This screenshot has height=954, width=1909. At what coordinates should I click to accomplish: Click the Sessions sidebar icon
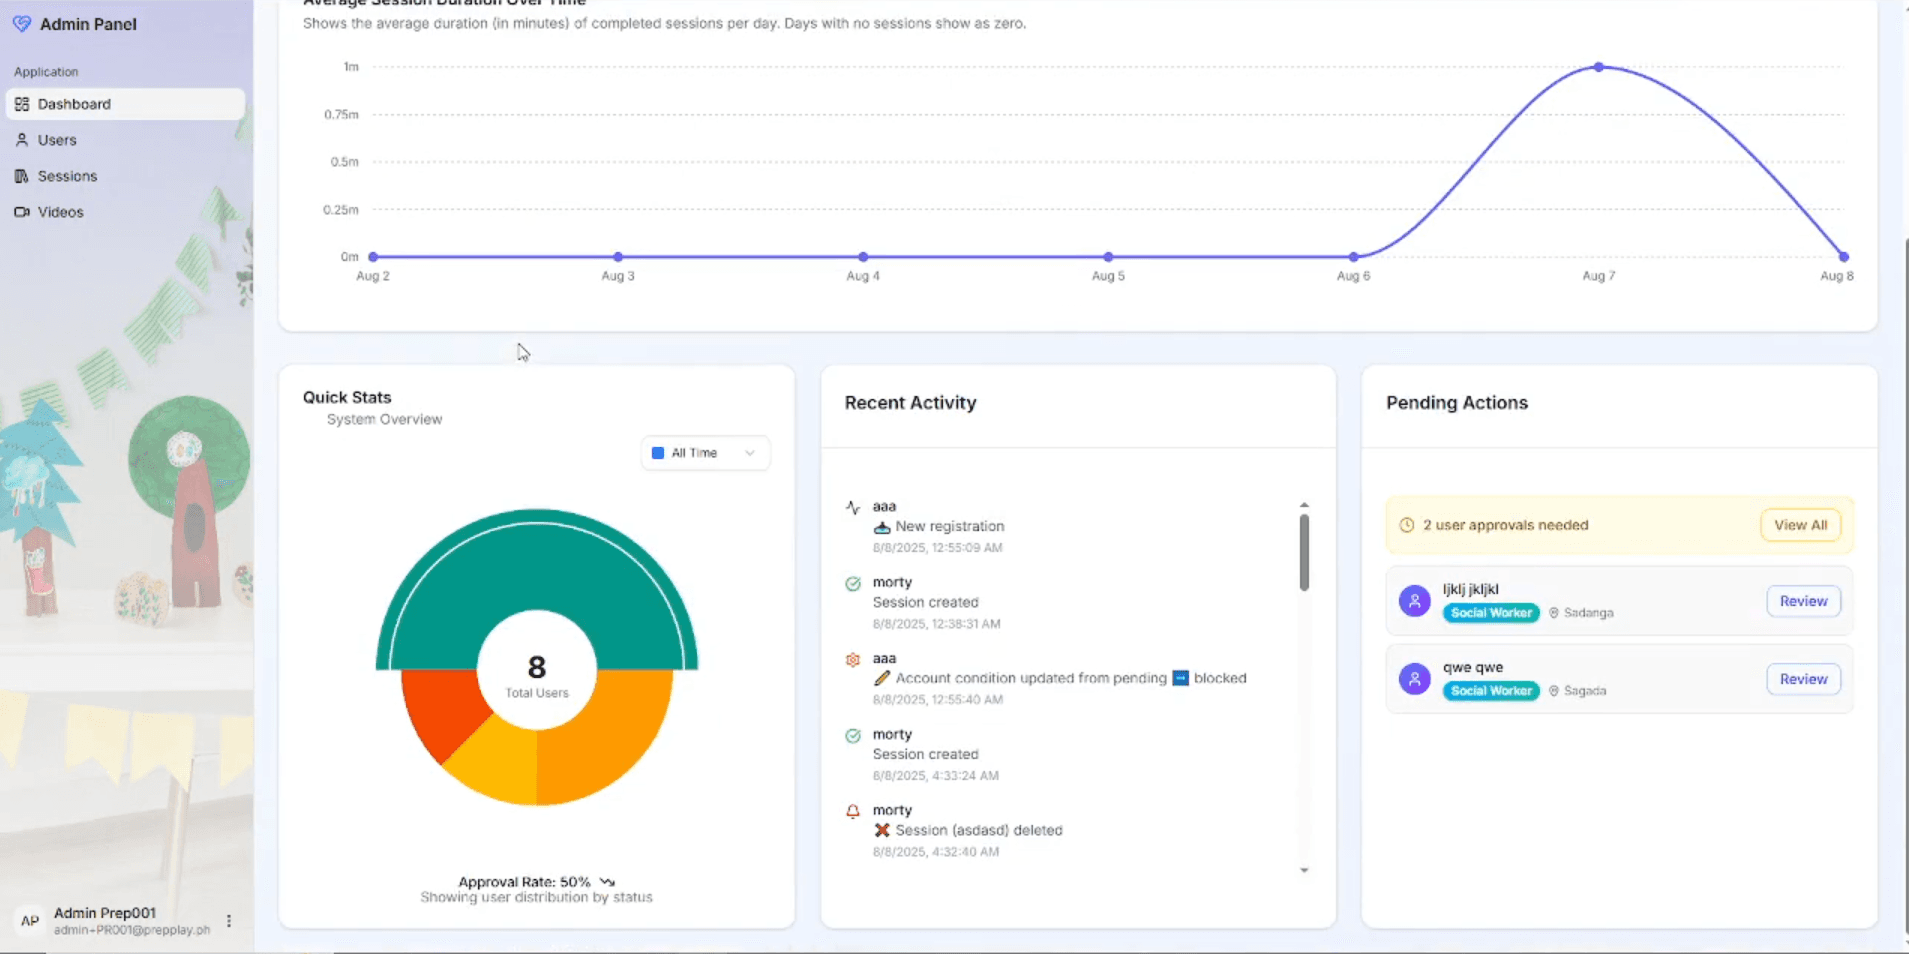(22, 176)
